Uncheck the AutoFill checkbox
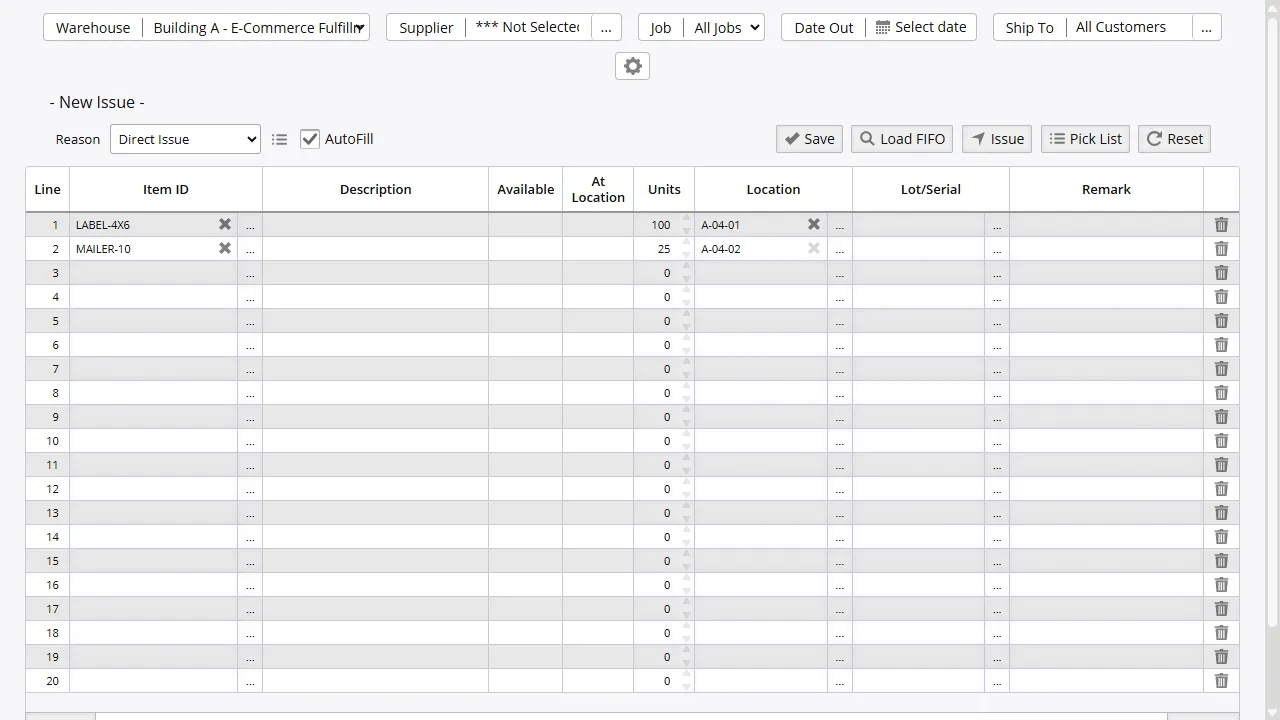1280x720 pixels. click(x=310, y=138)
